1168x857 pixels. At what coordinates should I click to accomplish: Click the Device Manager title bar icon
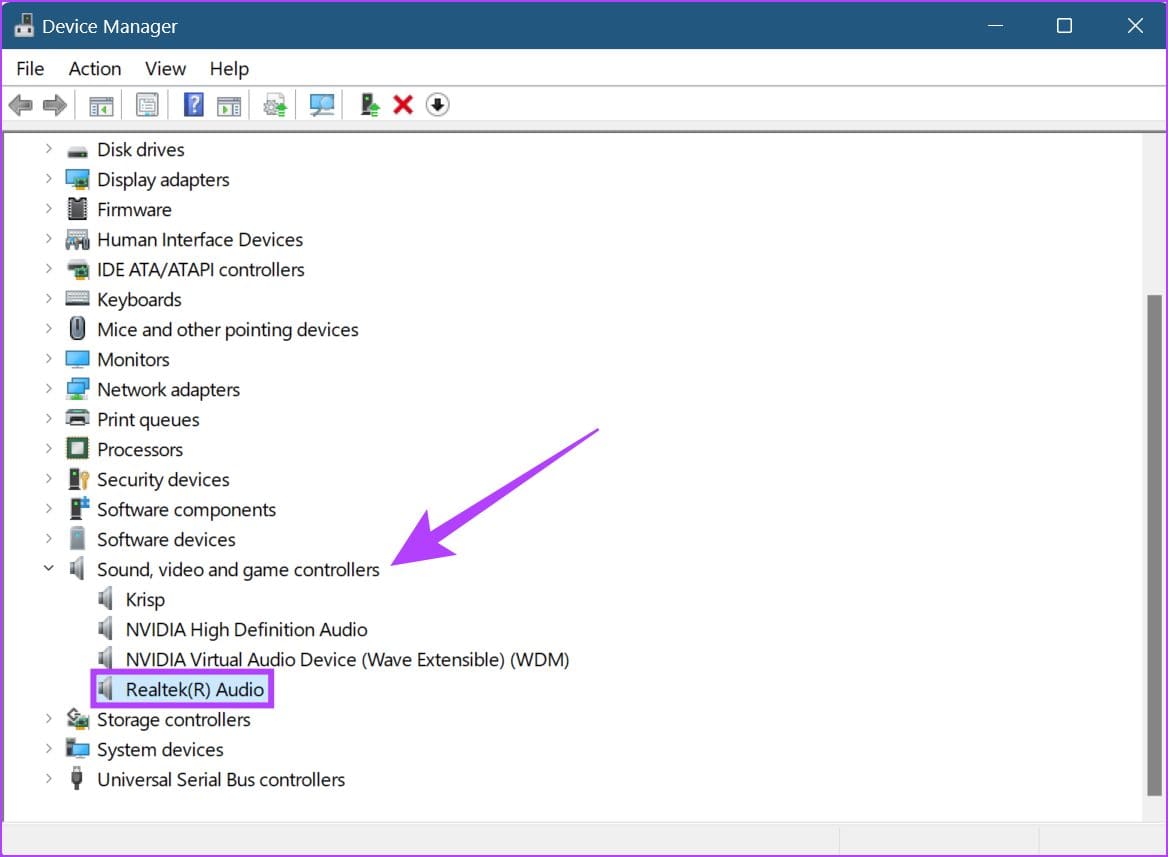pos(24,25)
